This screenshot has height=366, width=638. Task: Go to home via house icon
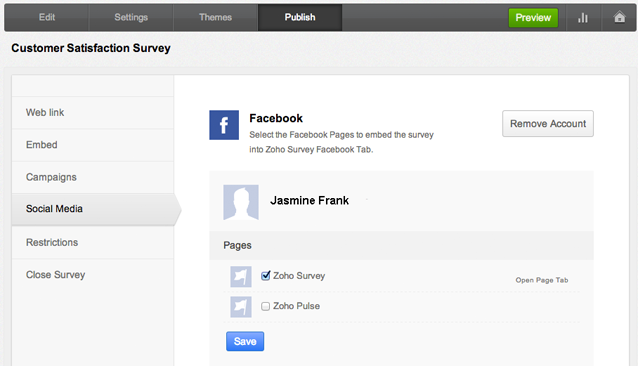tap(619, 17)
